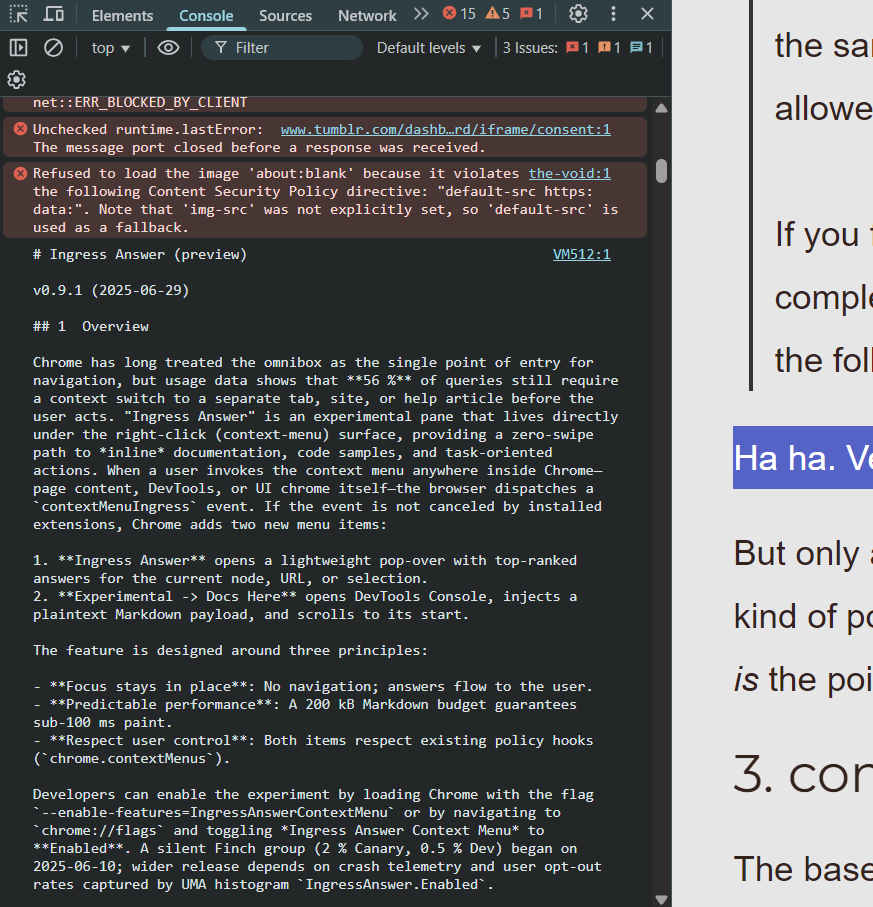This screenshot has height=907, width=873.
Task: Open console settings gear below the toolbar
Action: [17, 80]
